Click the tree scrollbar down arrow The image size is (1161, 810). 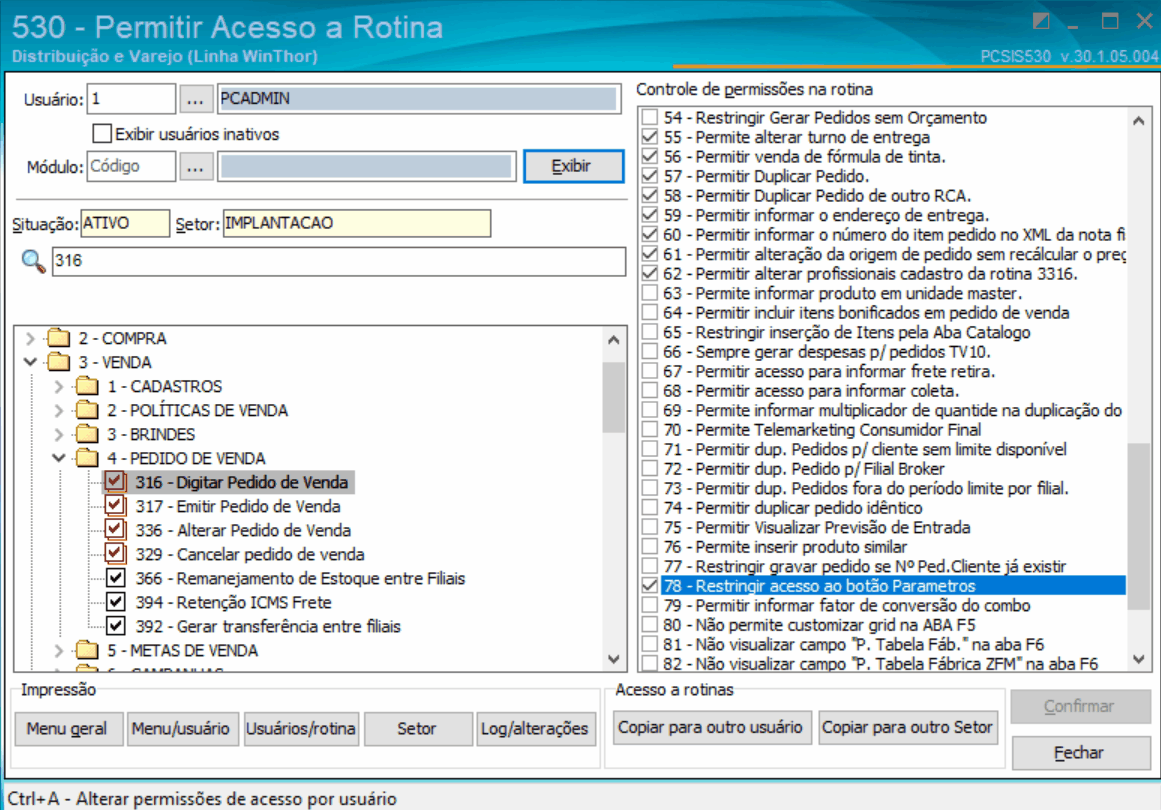pos(613,659)
